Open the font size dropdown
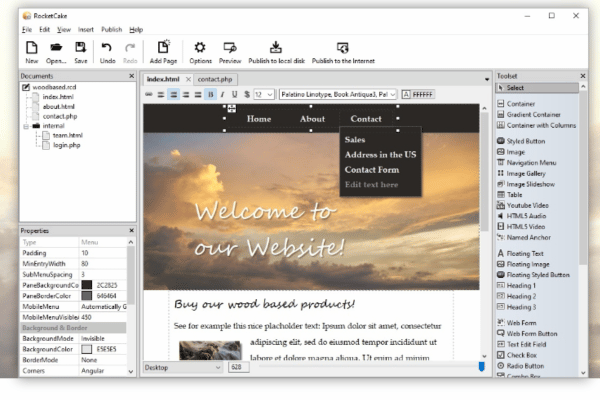The width and height of the screenshot is (600, 400). click(264, 94)
